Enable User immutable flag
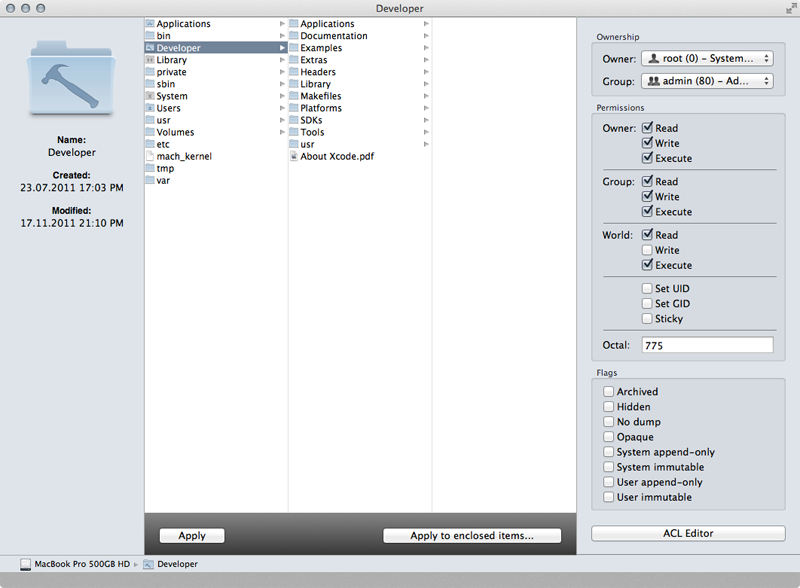 608,497
